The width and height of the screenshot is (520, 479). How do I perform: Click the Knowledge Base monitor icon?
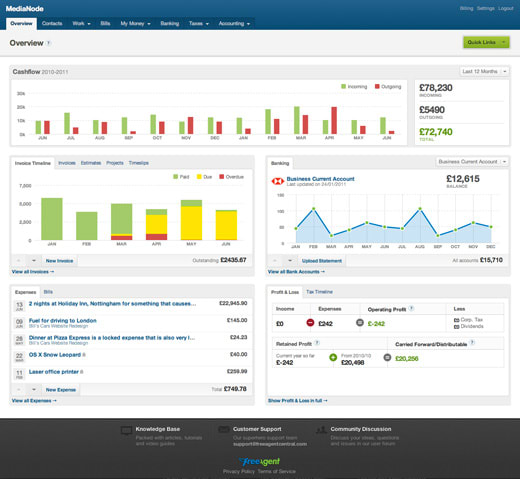click(126, 430)
